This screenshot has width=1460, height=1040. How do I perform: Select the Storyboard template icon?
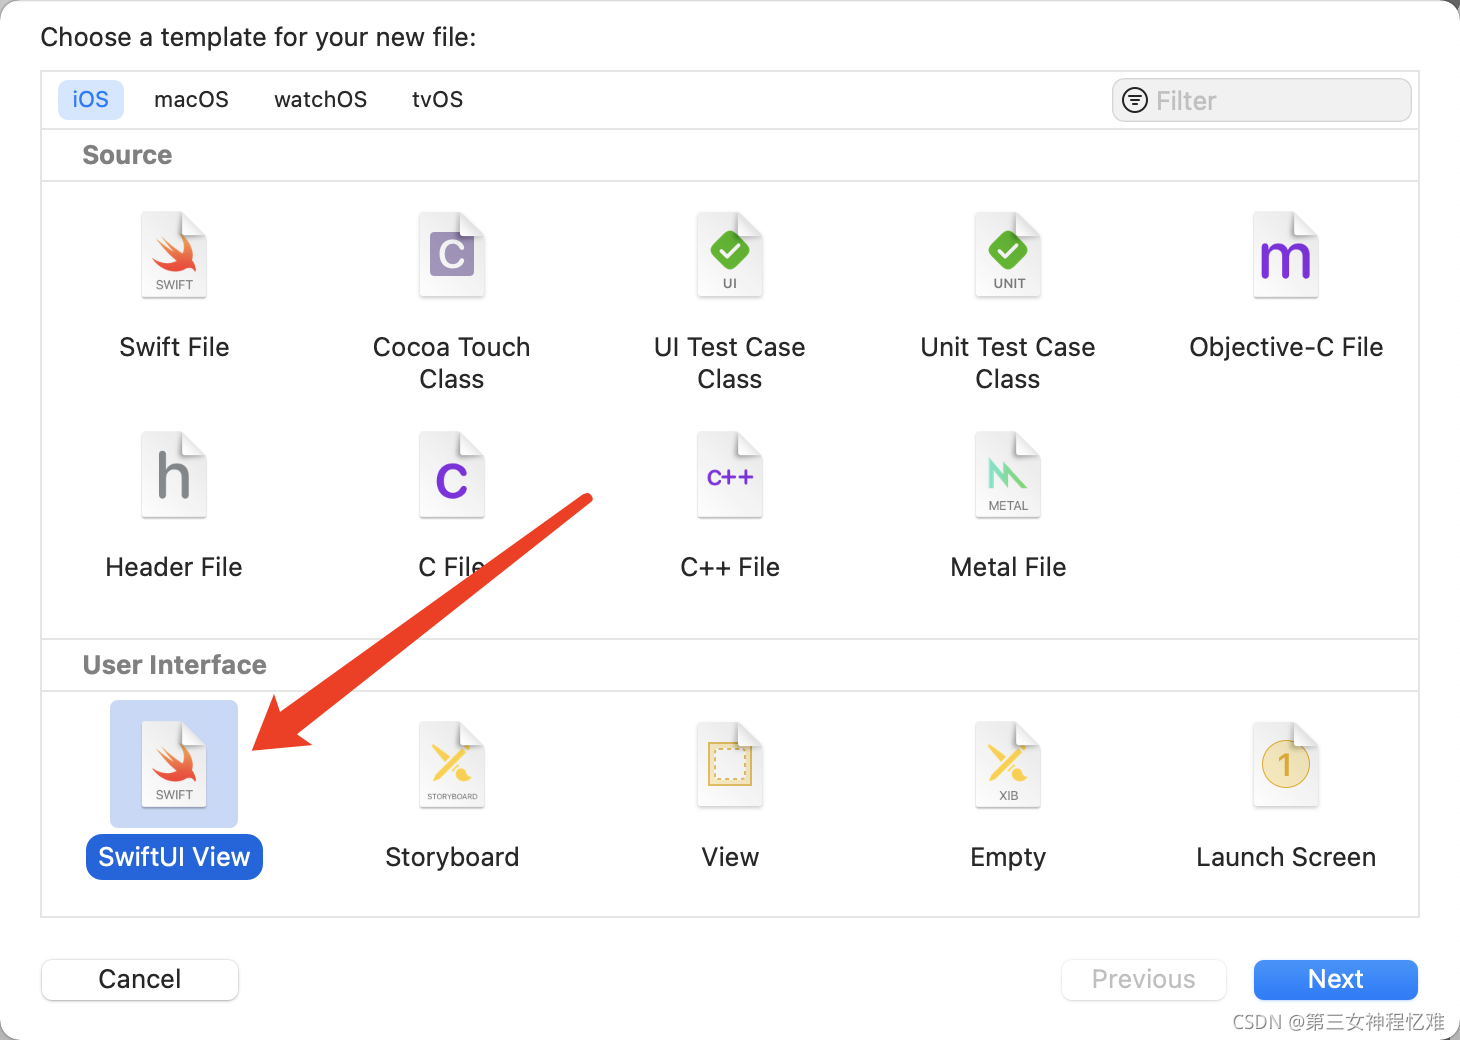[452, 764]
